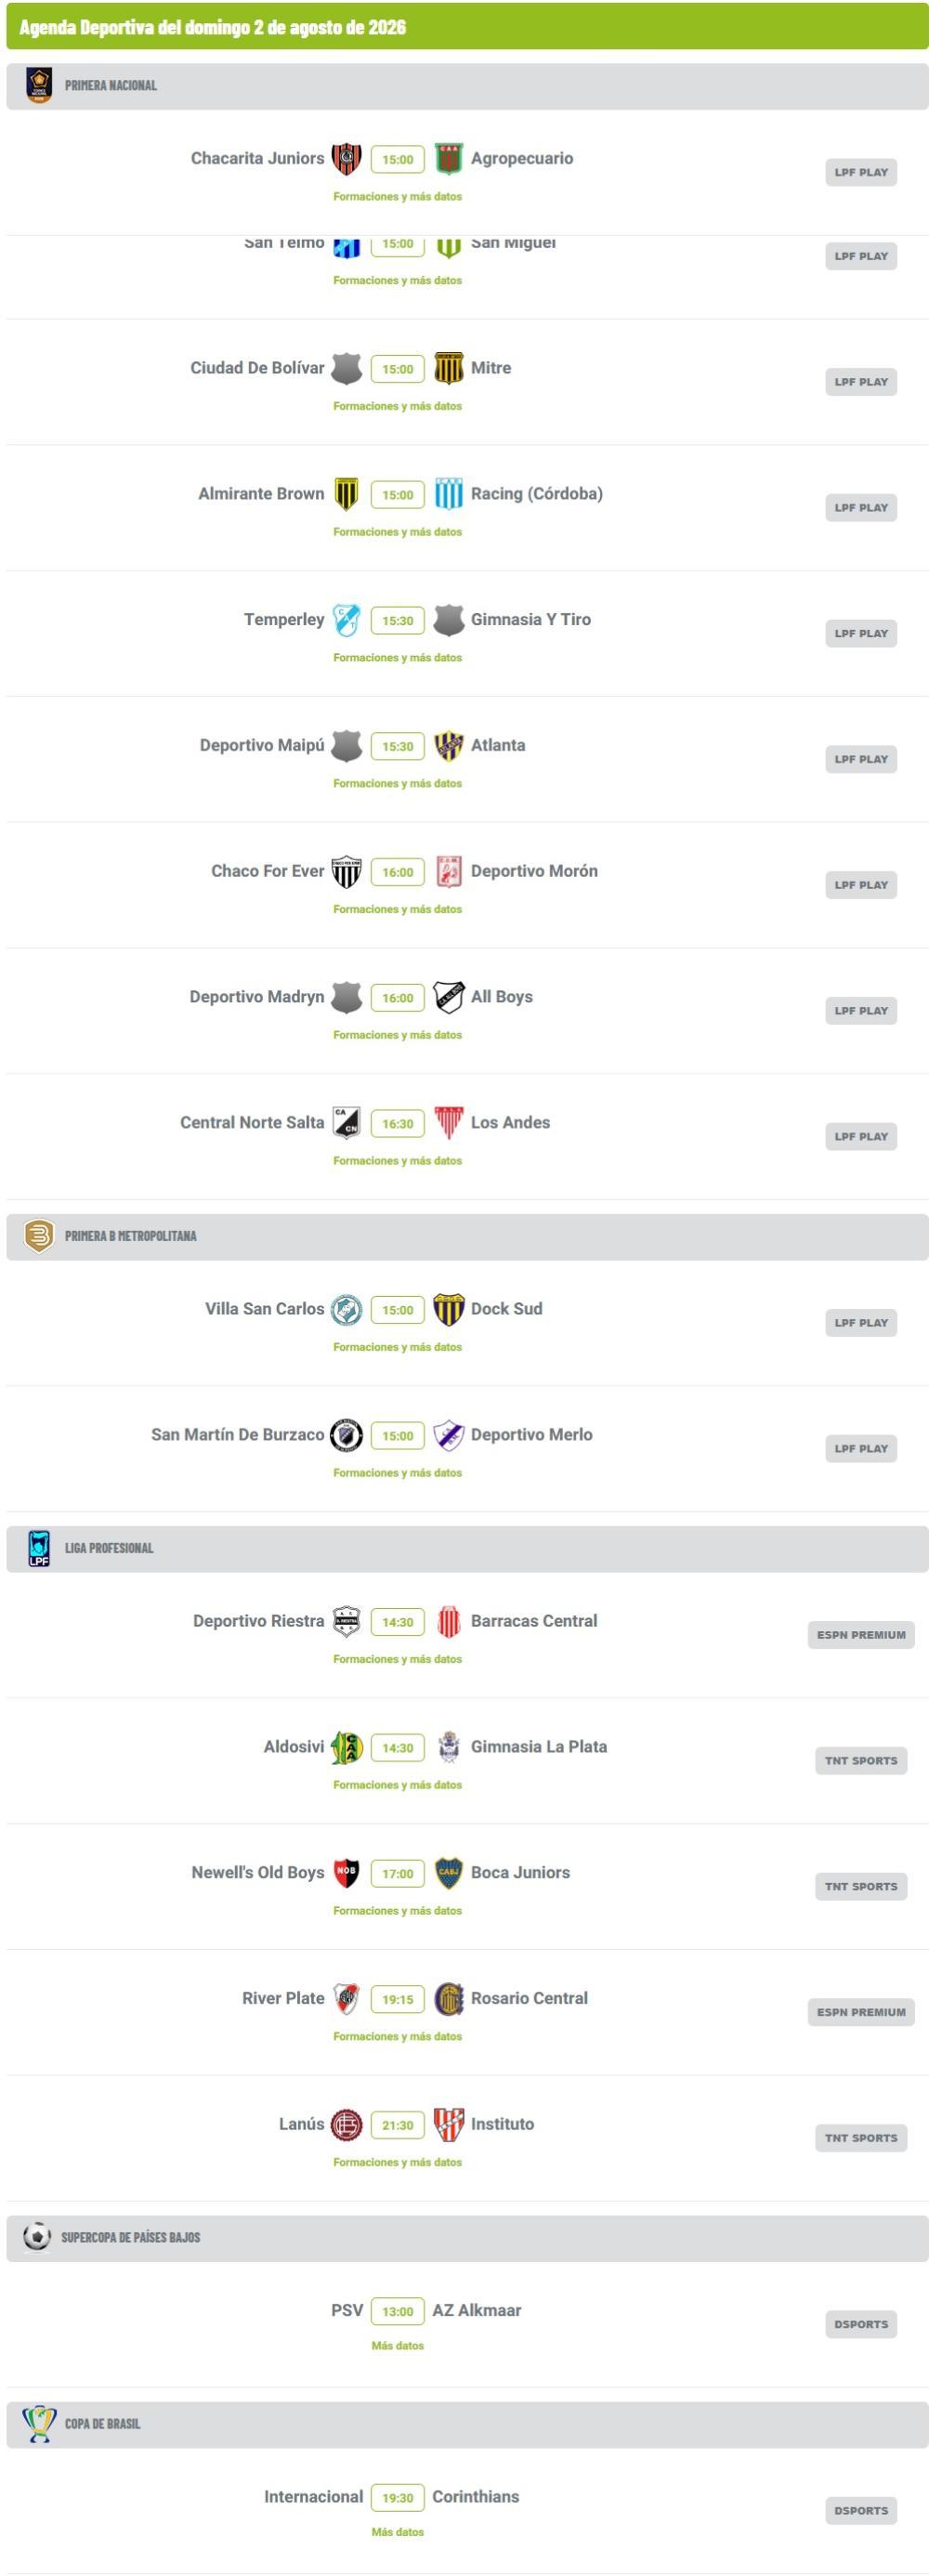Click TNT Sports button for Newell's match
The height and width of the screenshot is (2576, 929).
pos(861,1887)
